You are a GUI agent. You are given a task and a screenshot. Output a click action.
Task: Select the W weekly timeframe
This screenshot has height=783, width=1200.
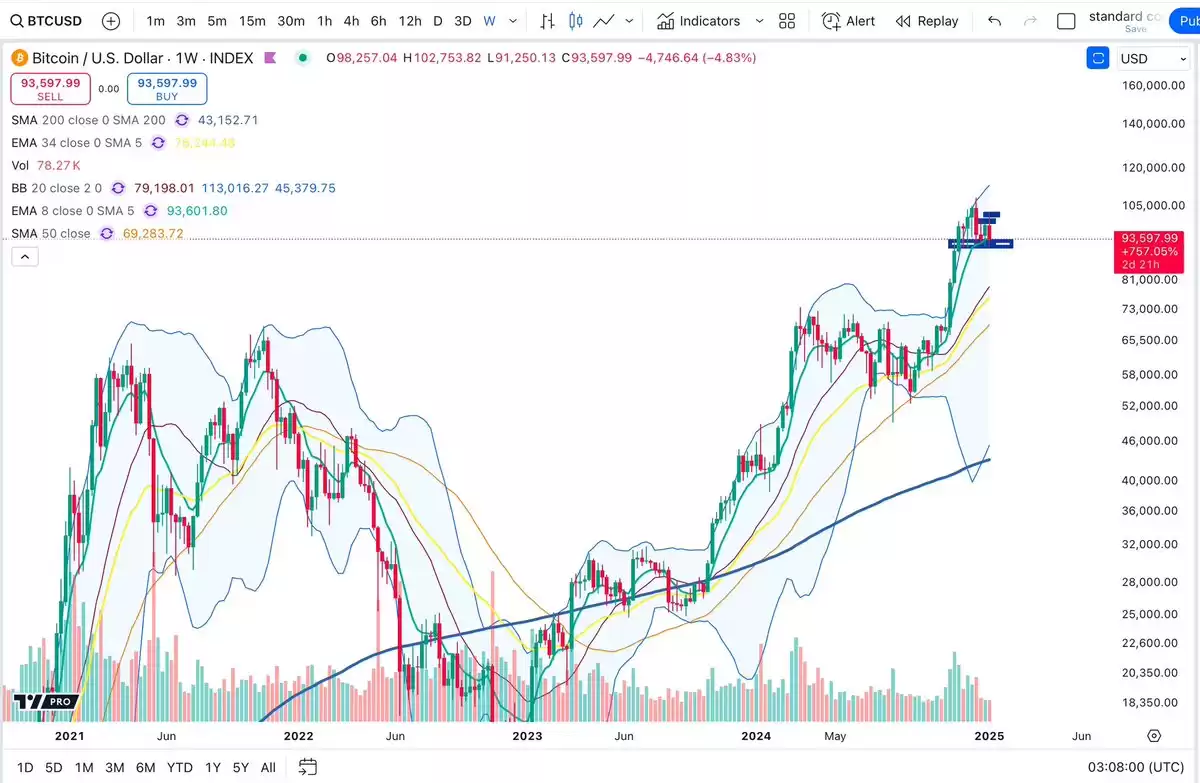tap(489, 21)
